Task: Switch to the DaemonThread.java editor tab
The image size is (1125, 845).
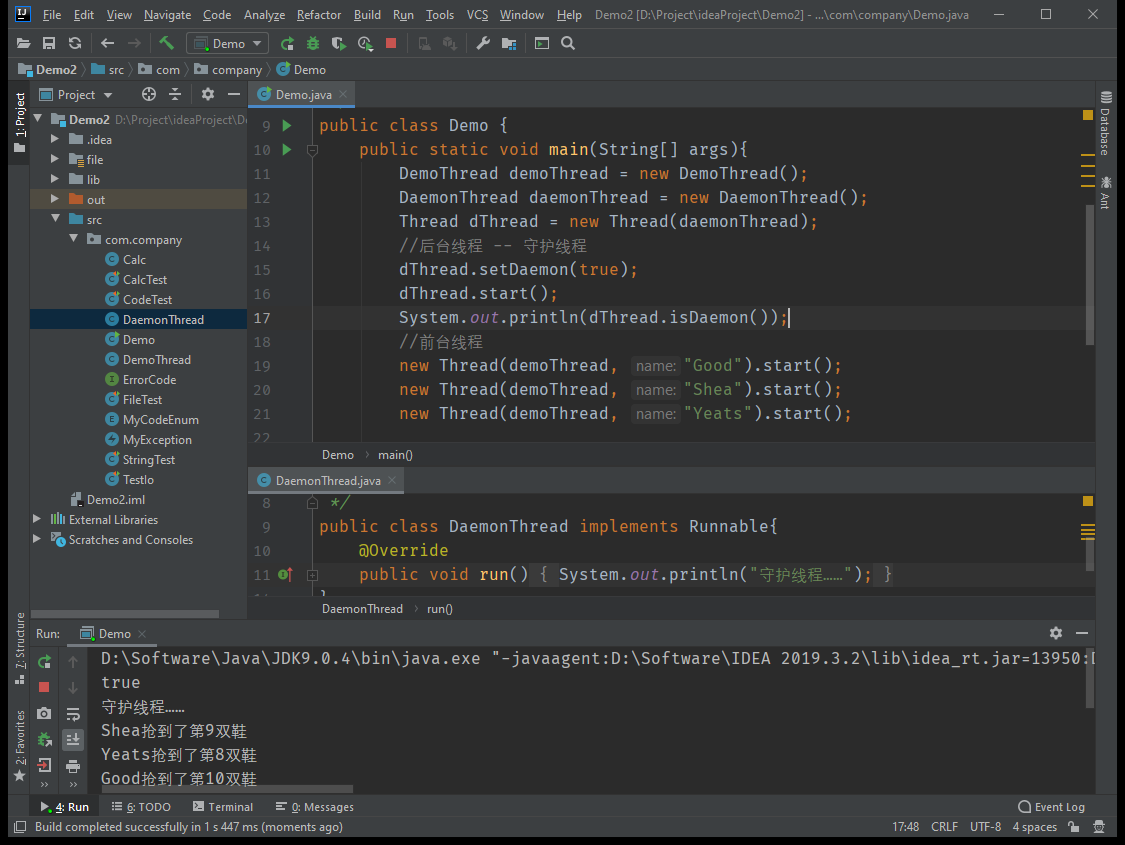Action: (x=327, y=481)
